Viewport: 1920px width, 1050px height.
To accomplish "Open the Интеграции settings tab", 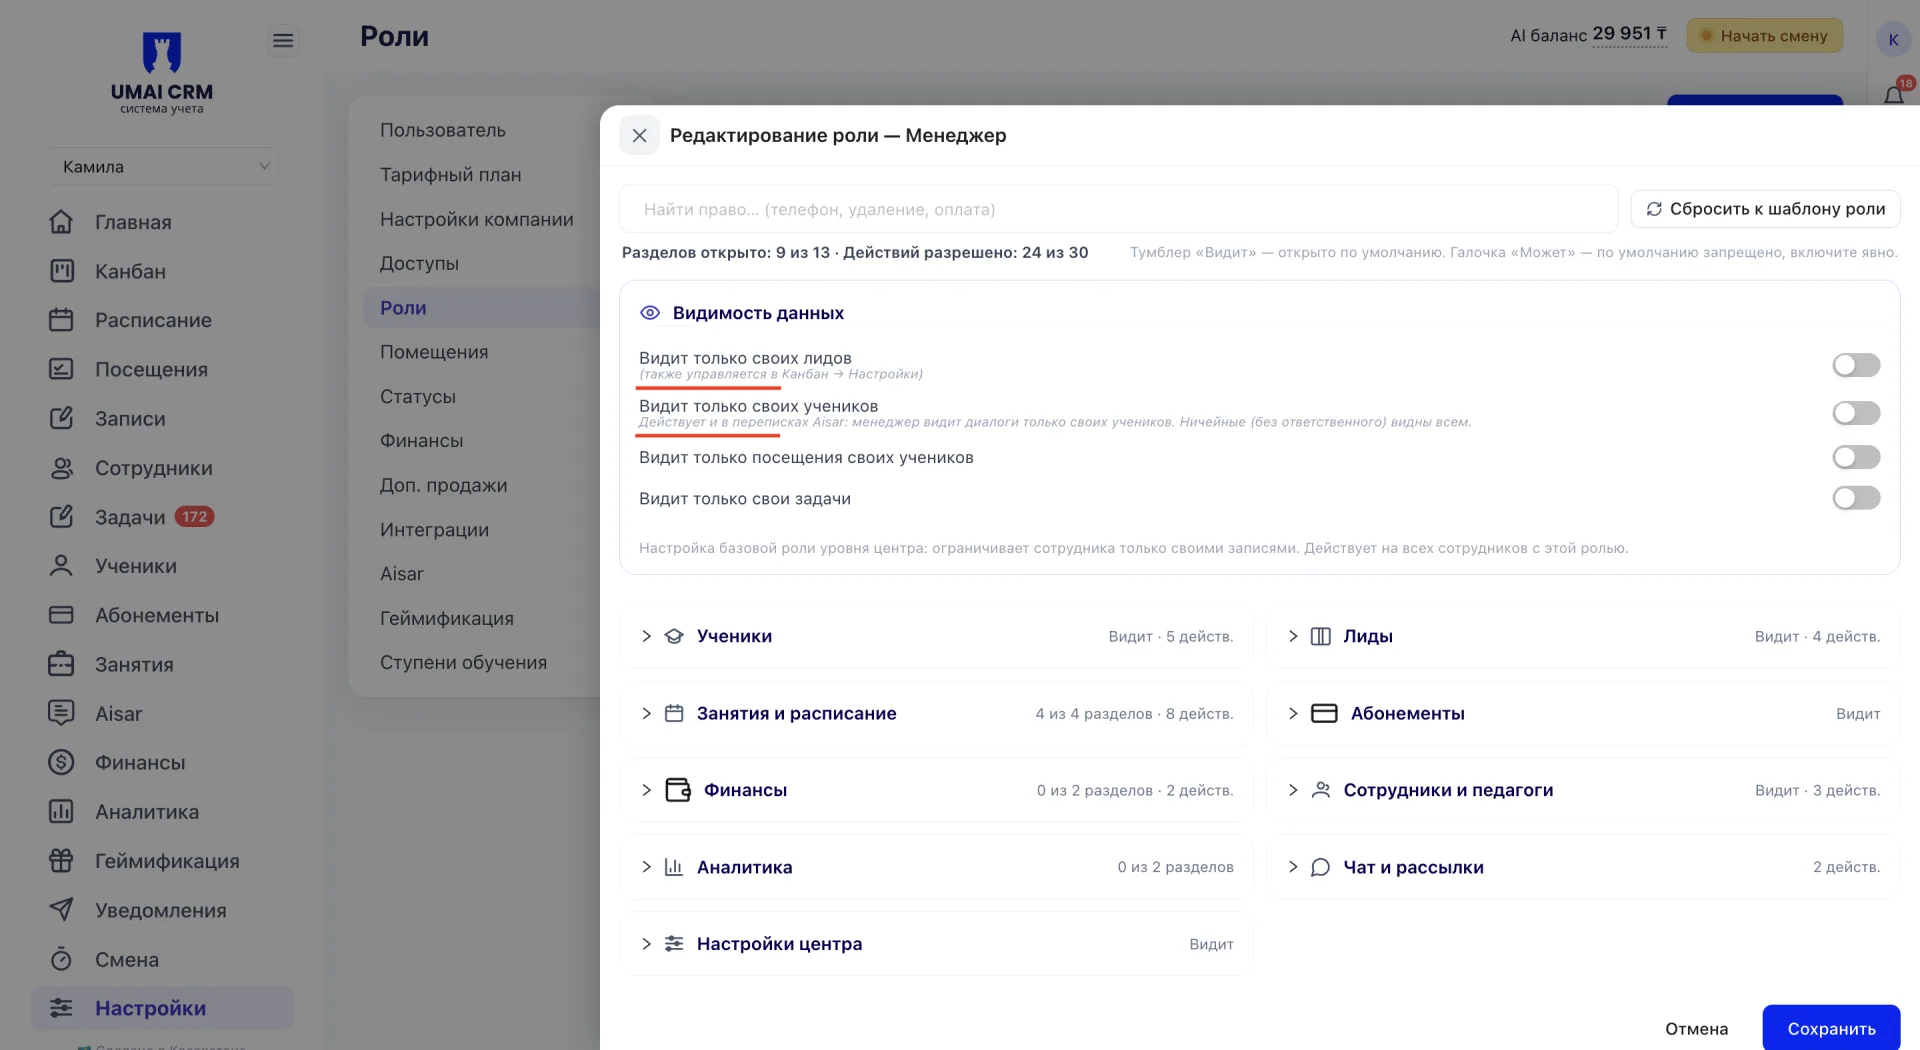I will (x=435, y=530).
